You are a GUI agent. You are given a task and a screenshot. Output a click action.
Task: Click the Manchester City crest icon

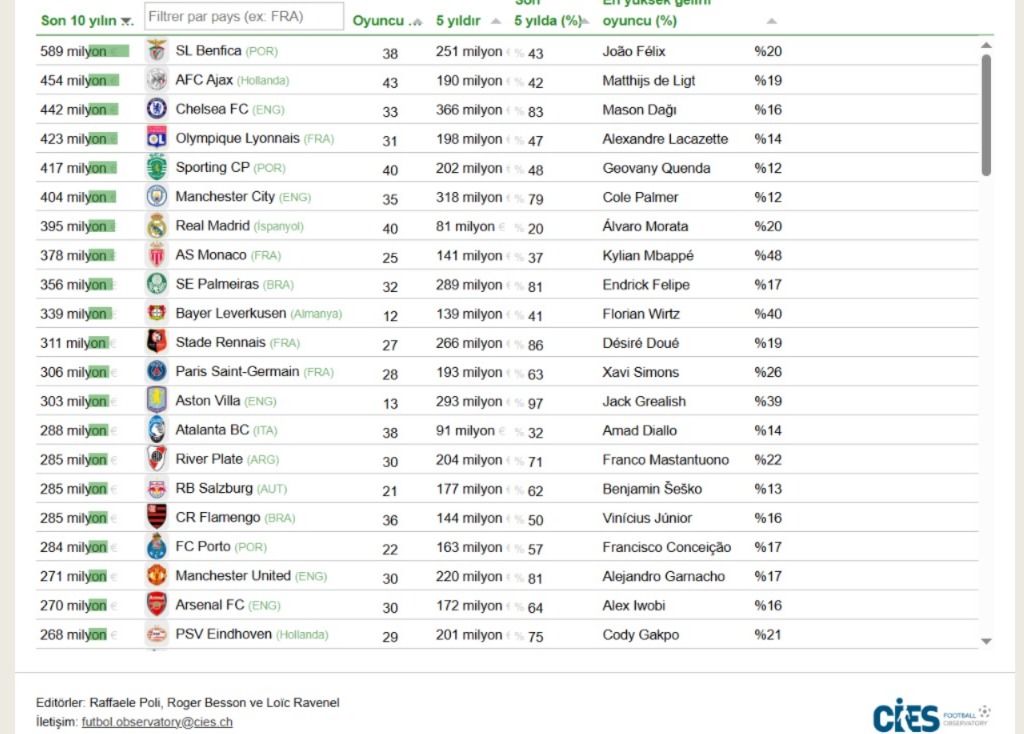coord(157,197)
